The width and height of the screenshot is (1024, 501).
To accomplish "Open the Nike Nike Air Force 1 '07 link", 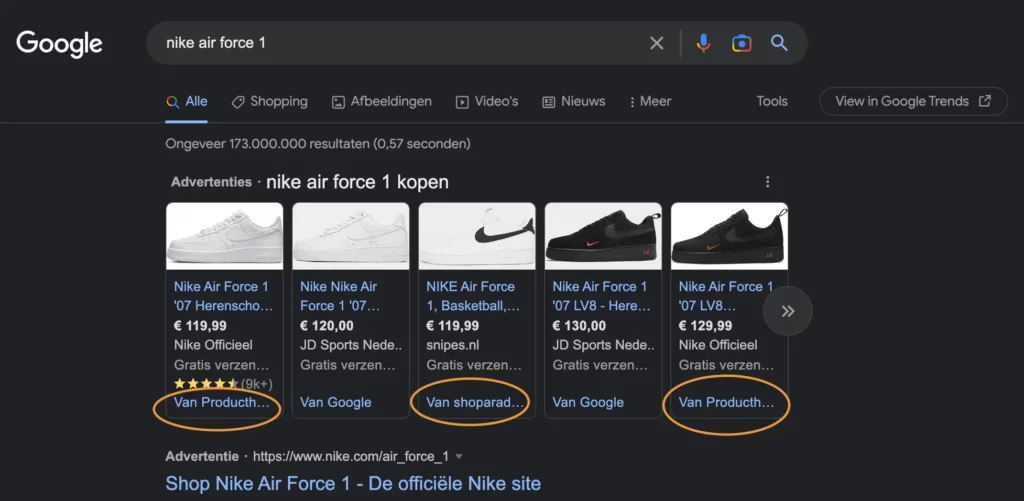I will (340, 296).
